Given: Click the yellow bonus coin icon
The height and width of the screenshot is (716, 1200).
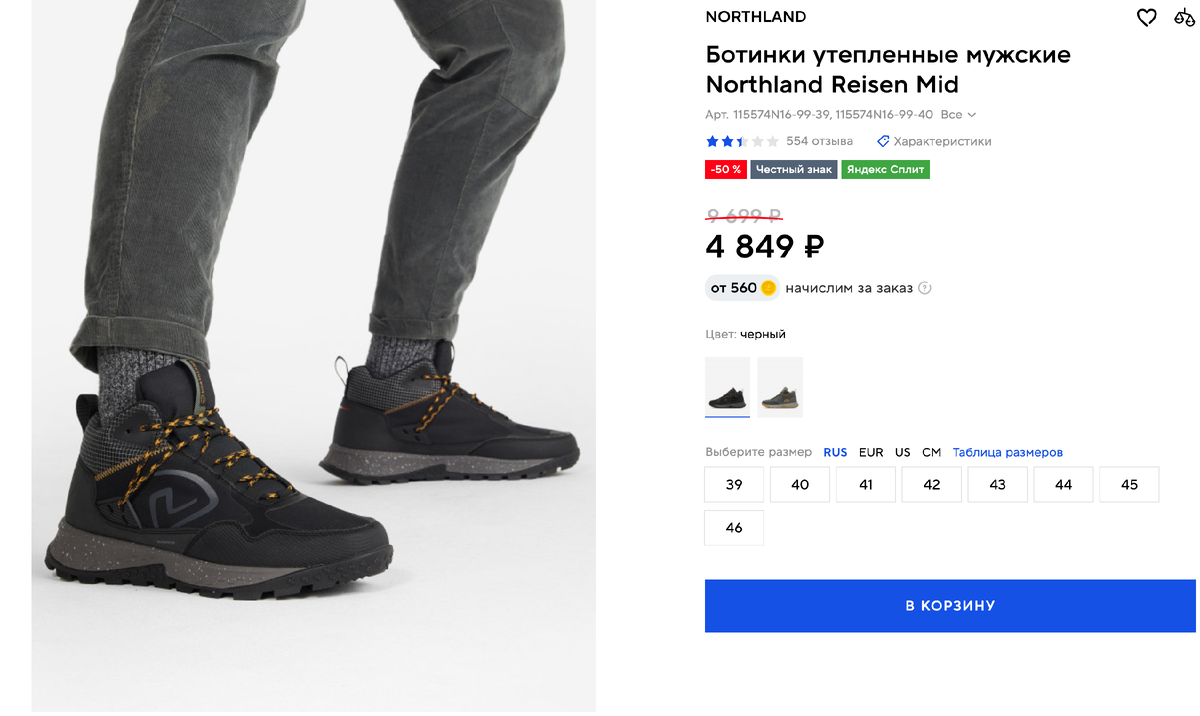Looking at the screenshot, I should 766,288.
